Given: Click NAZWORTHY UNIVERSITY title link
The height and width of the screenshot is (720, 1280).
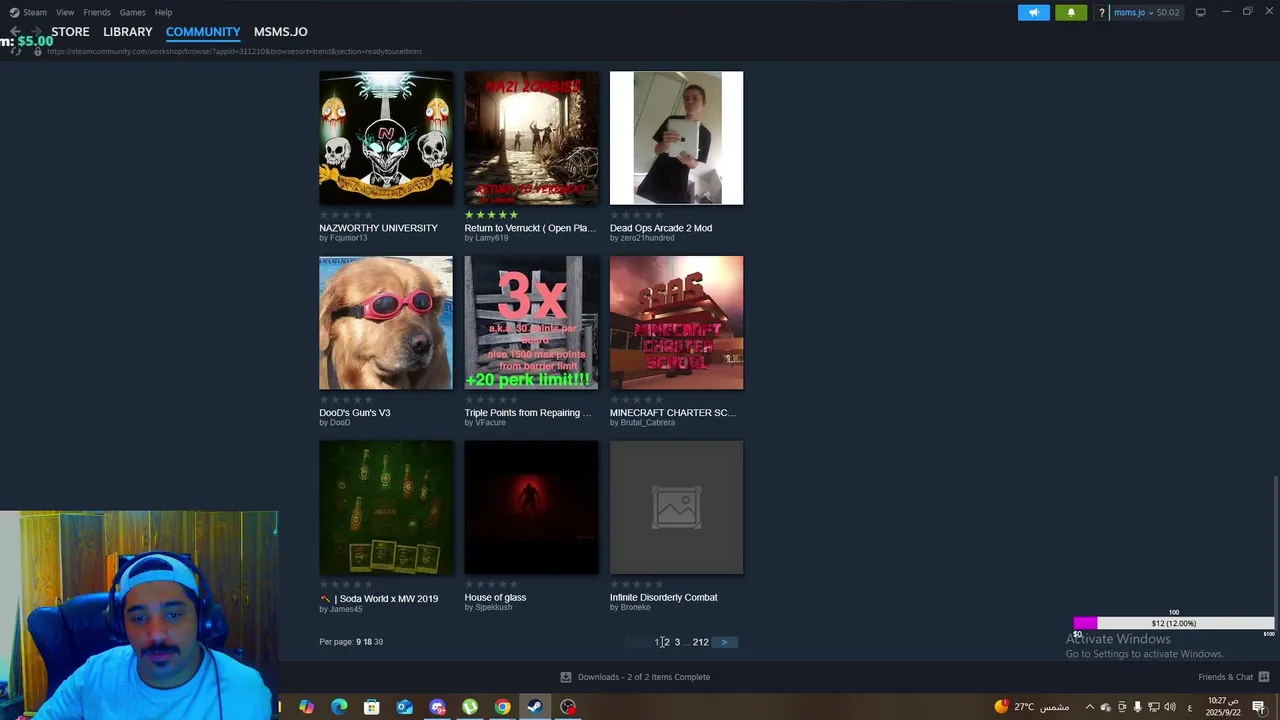Looking at the screenshot, I should pos(378,228).
